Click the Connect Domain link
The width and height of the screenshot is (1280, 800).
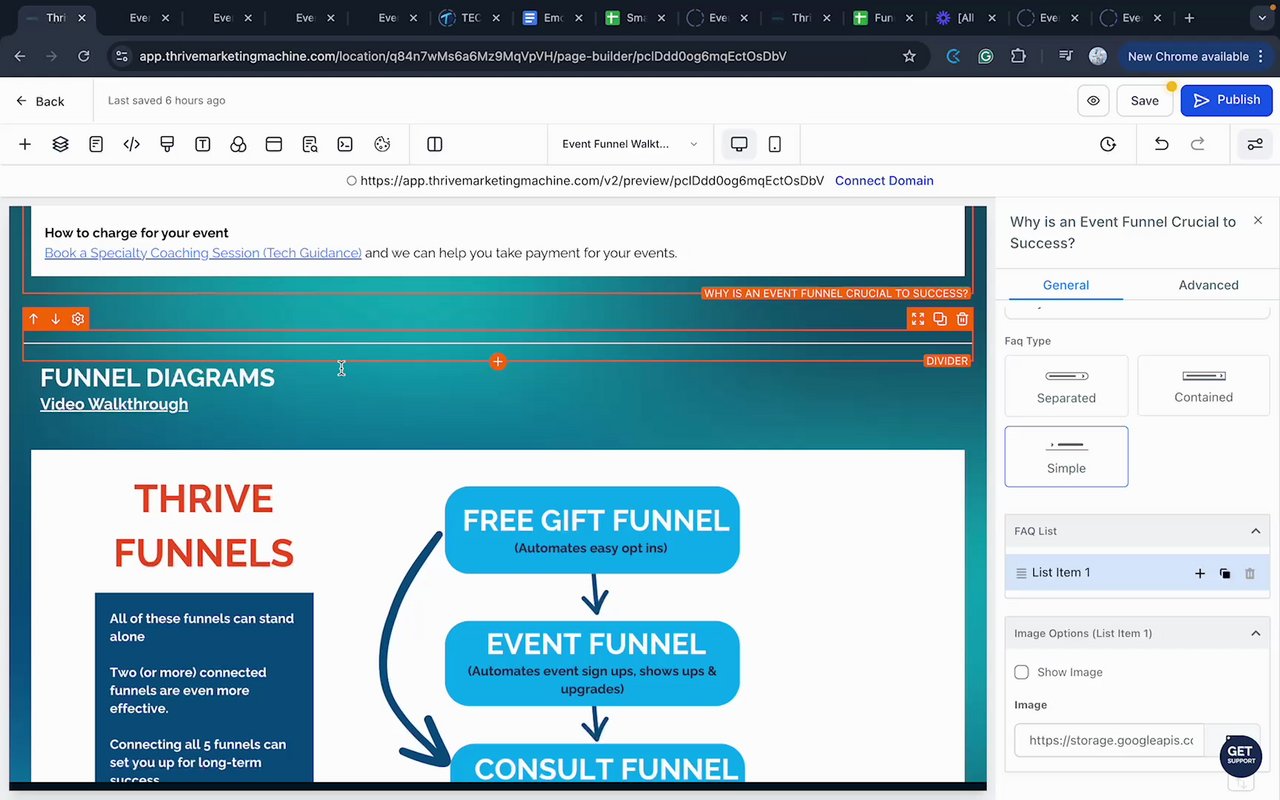click(884, 181)
